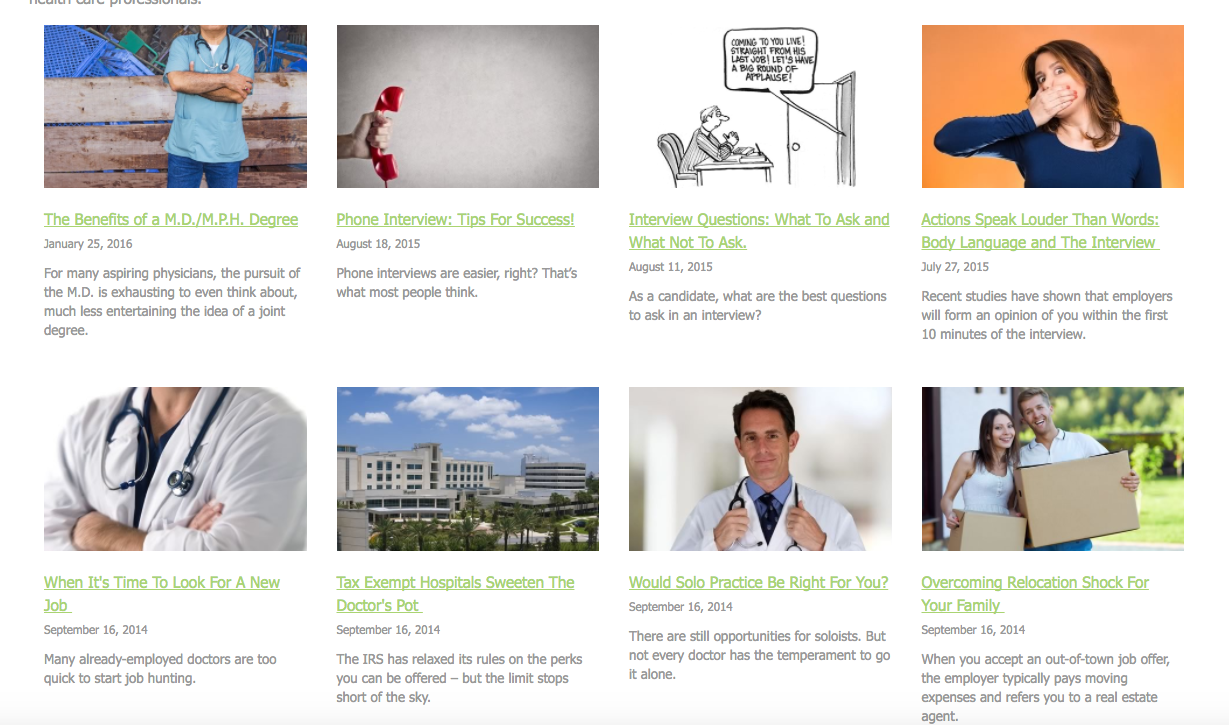Click the relocation article summary paragraph

(1046, 688)
